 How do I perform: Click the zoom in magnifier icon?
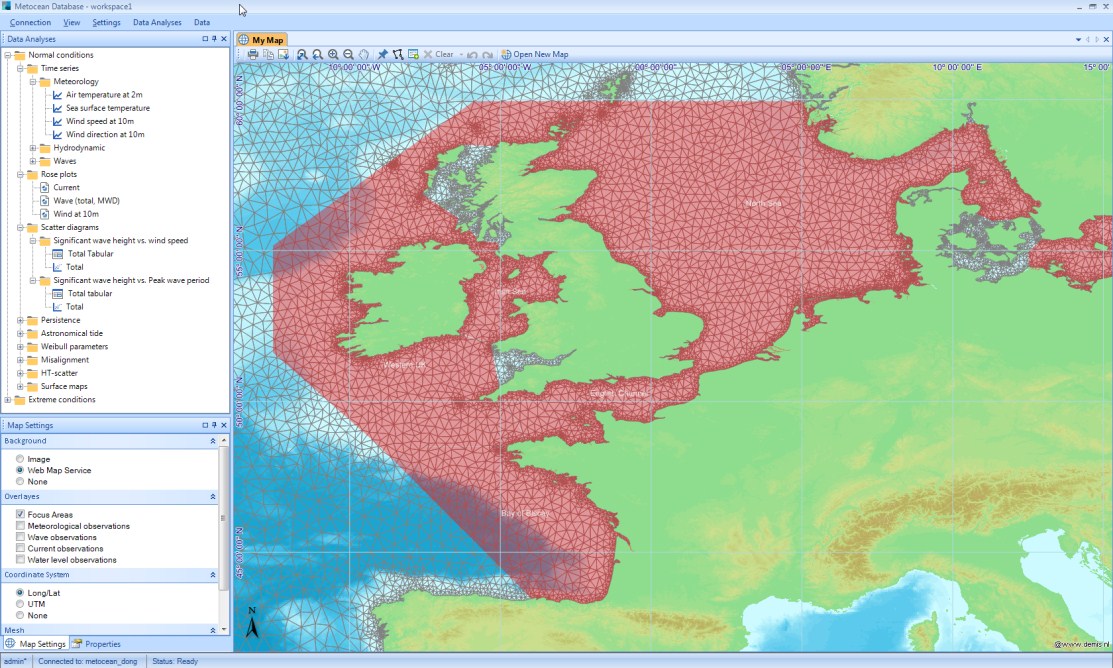[x=333, y=54]
